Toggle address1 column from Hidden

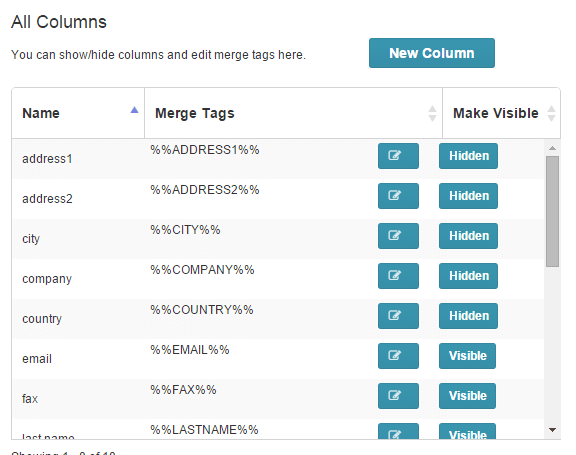click(x=468, y=156)
